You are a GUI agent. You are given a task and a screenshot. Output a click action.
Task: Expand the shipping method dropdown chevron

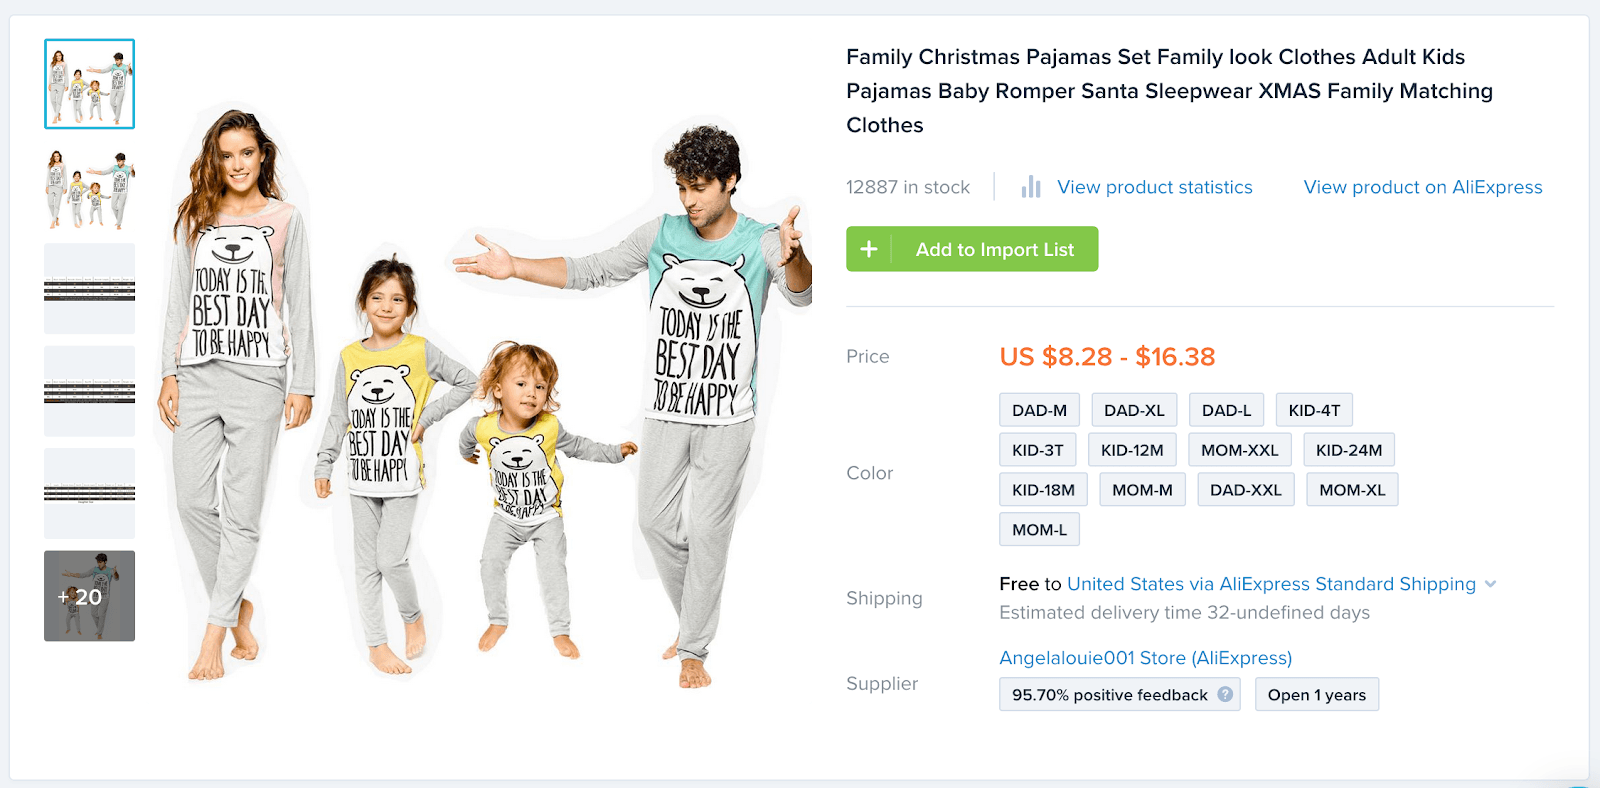[x=1491, y=584]
